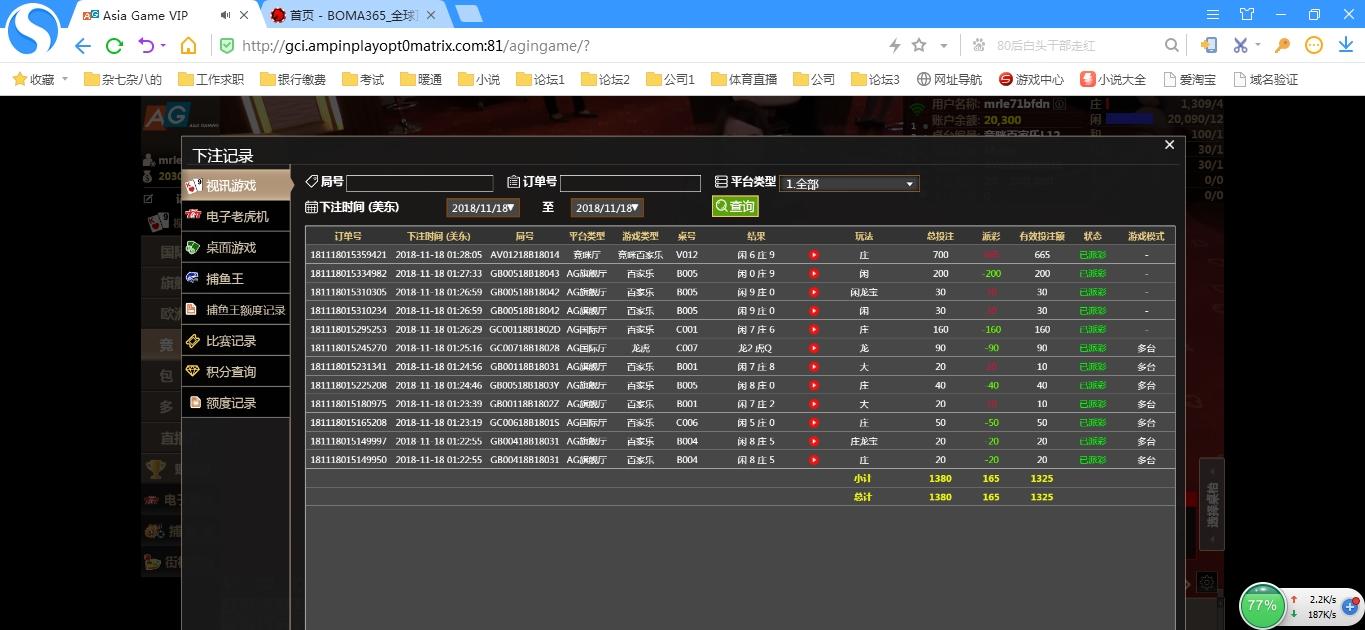Play the video replay for order 181118015310234
1365x630 pixels.
(x=813, y=311)
